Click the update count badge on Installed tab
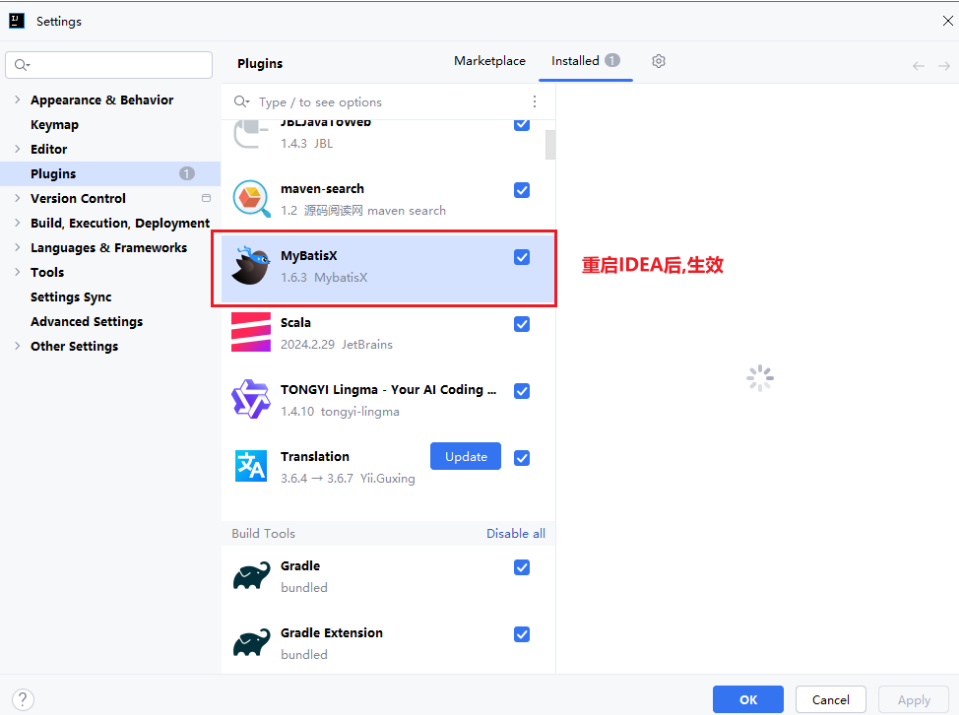This screenshot has height=715, width=959. [612, 60]
